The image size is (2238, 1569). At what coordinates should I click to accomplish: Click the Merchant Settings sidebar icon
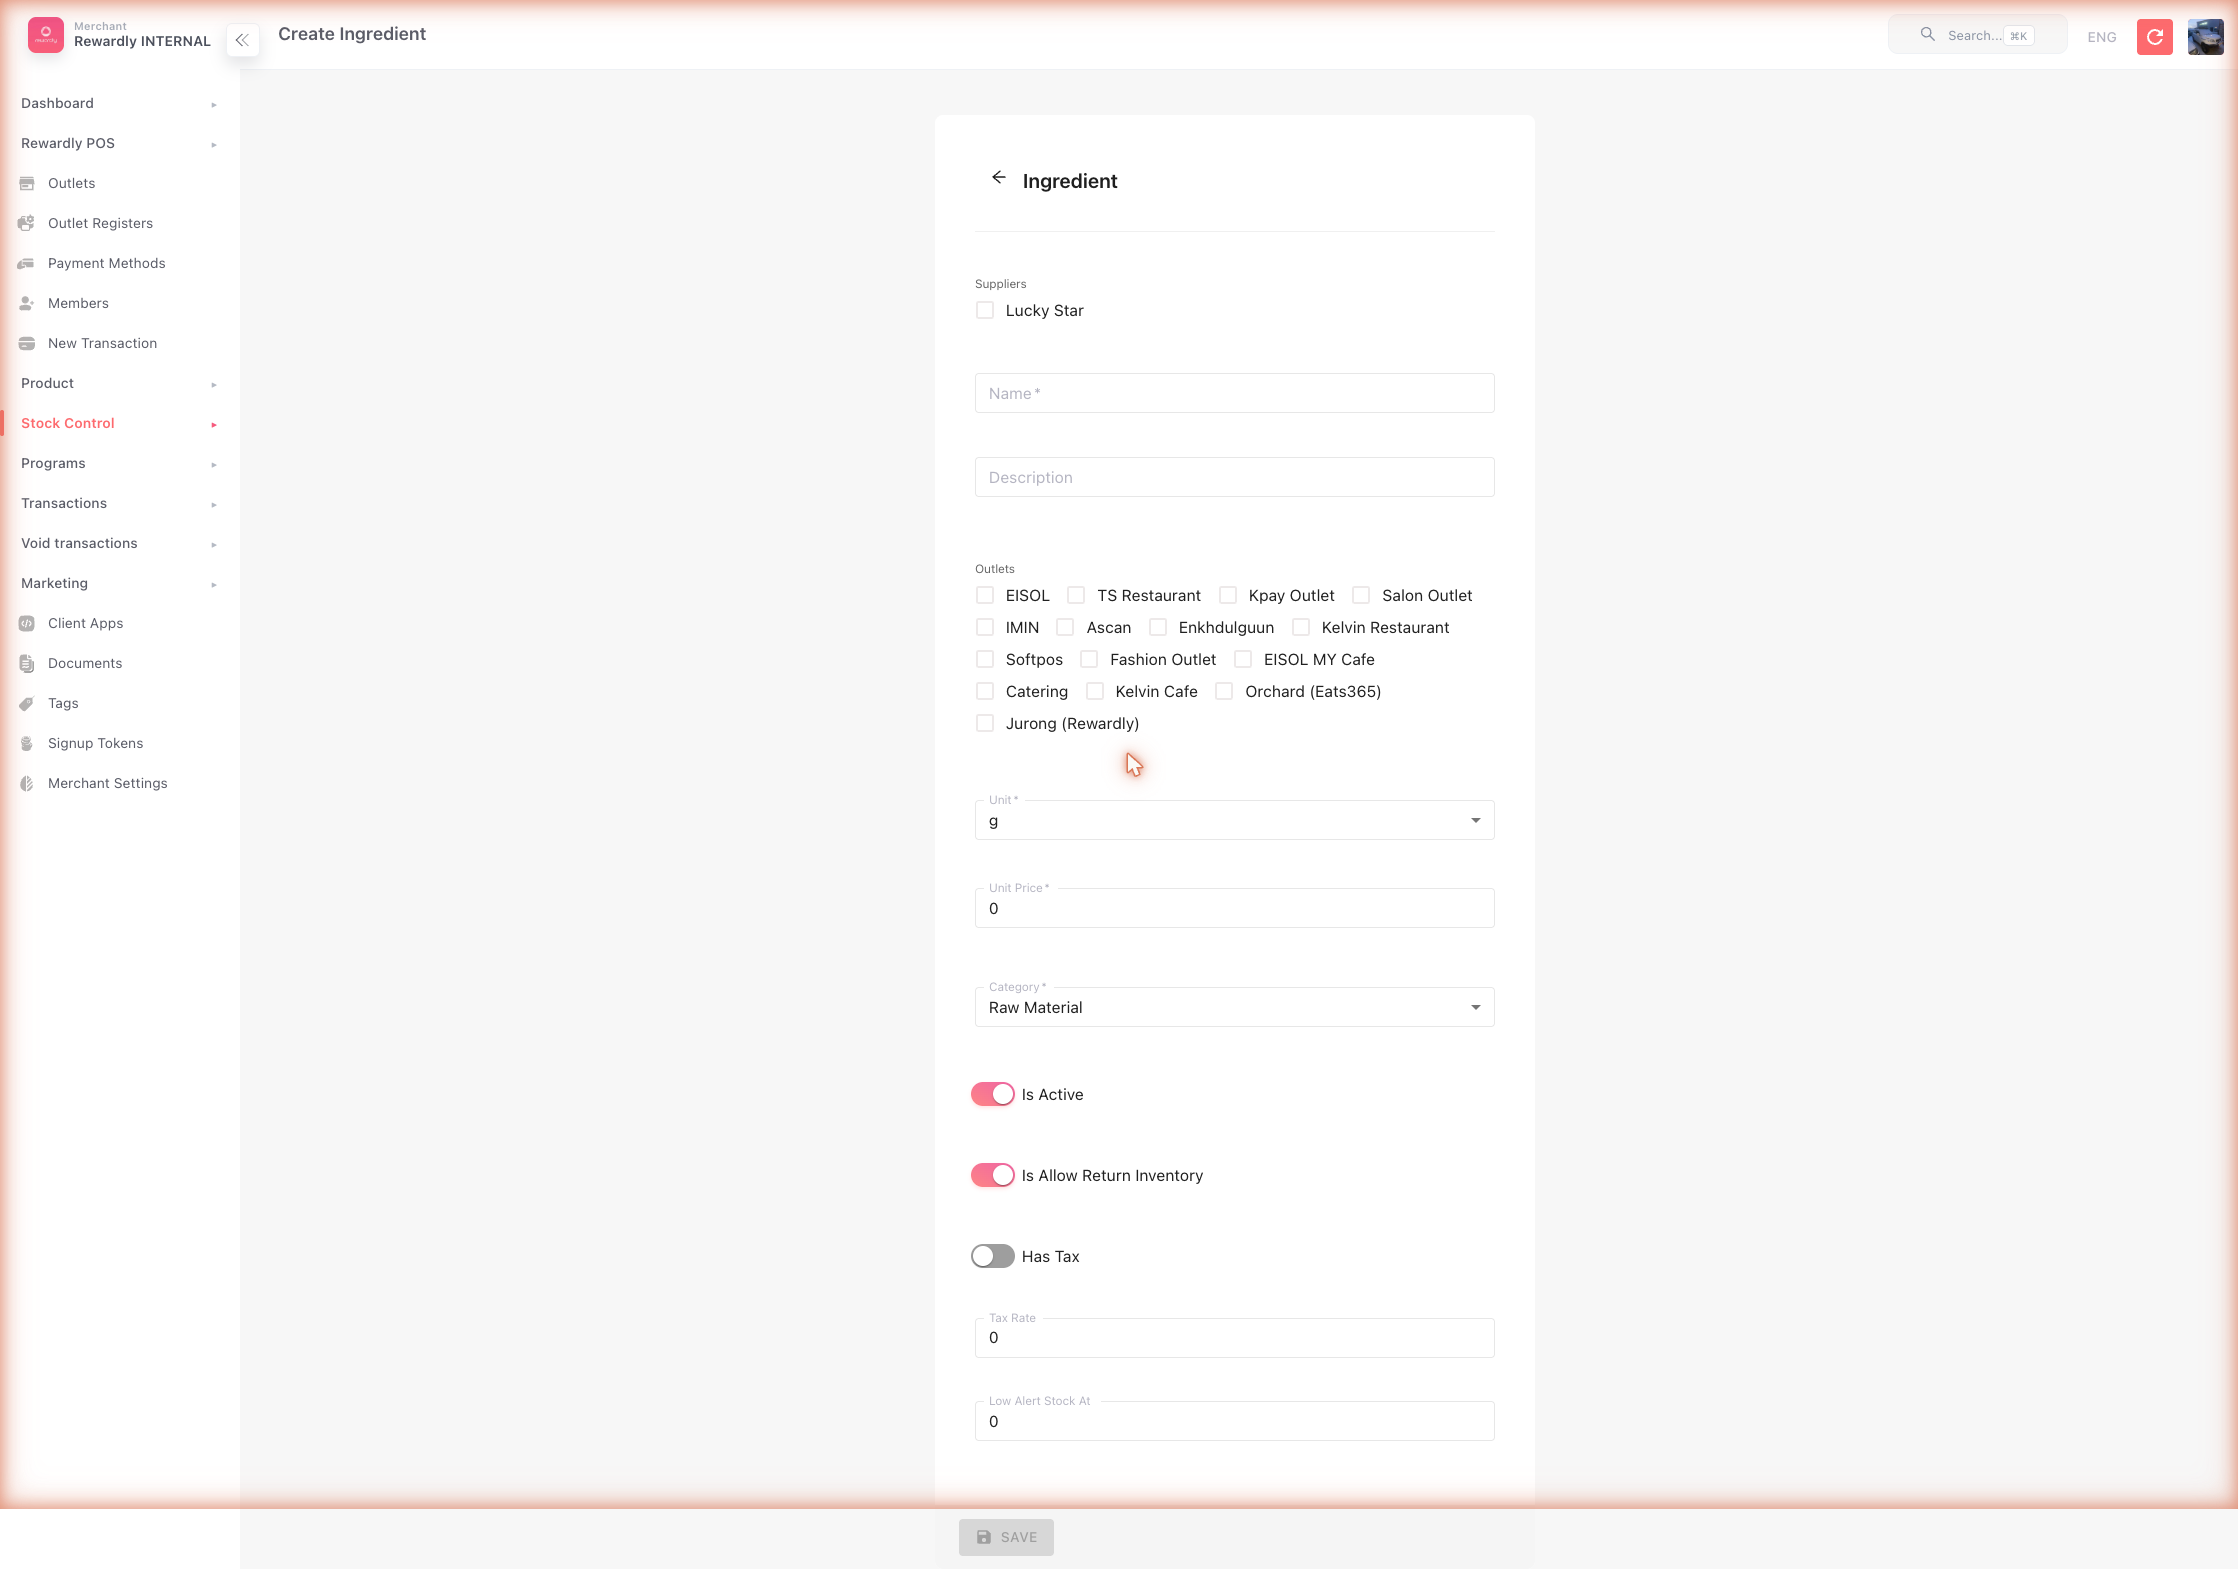point(27,783)
